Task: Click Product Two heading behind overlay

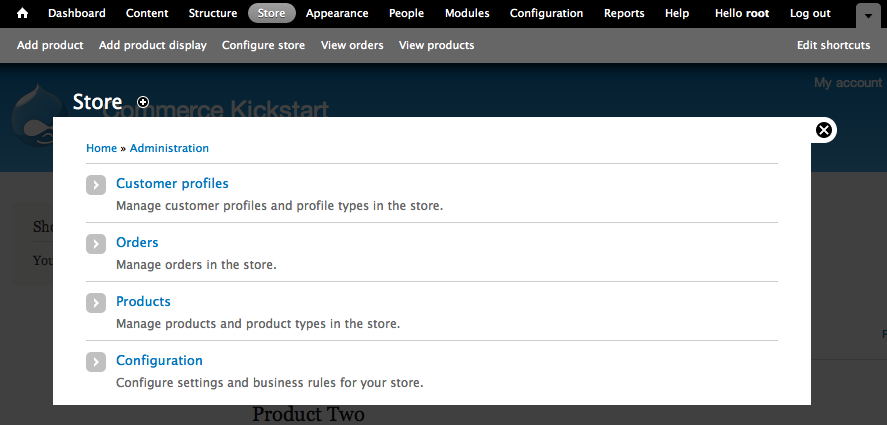Action: 308,414
